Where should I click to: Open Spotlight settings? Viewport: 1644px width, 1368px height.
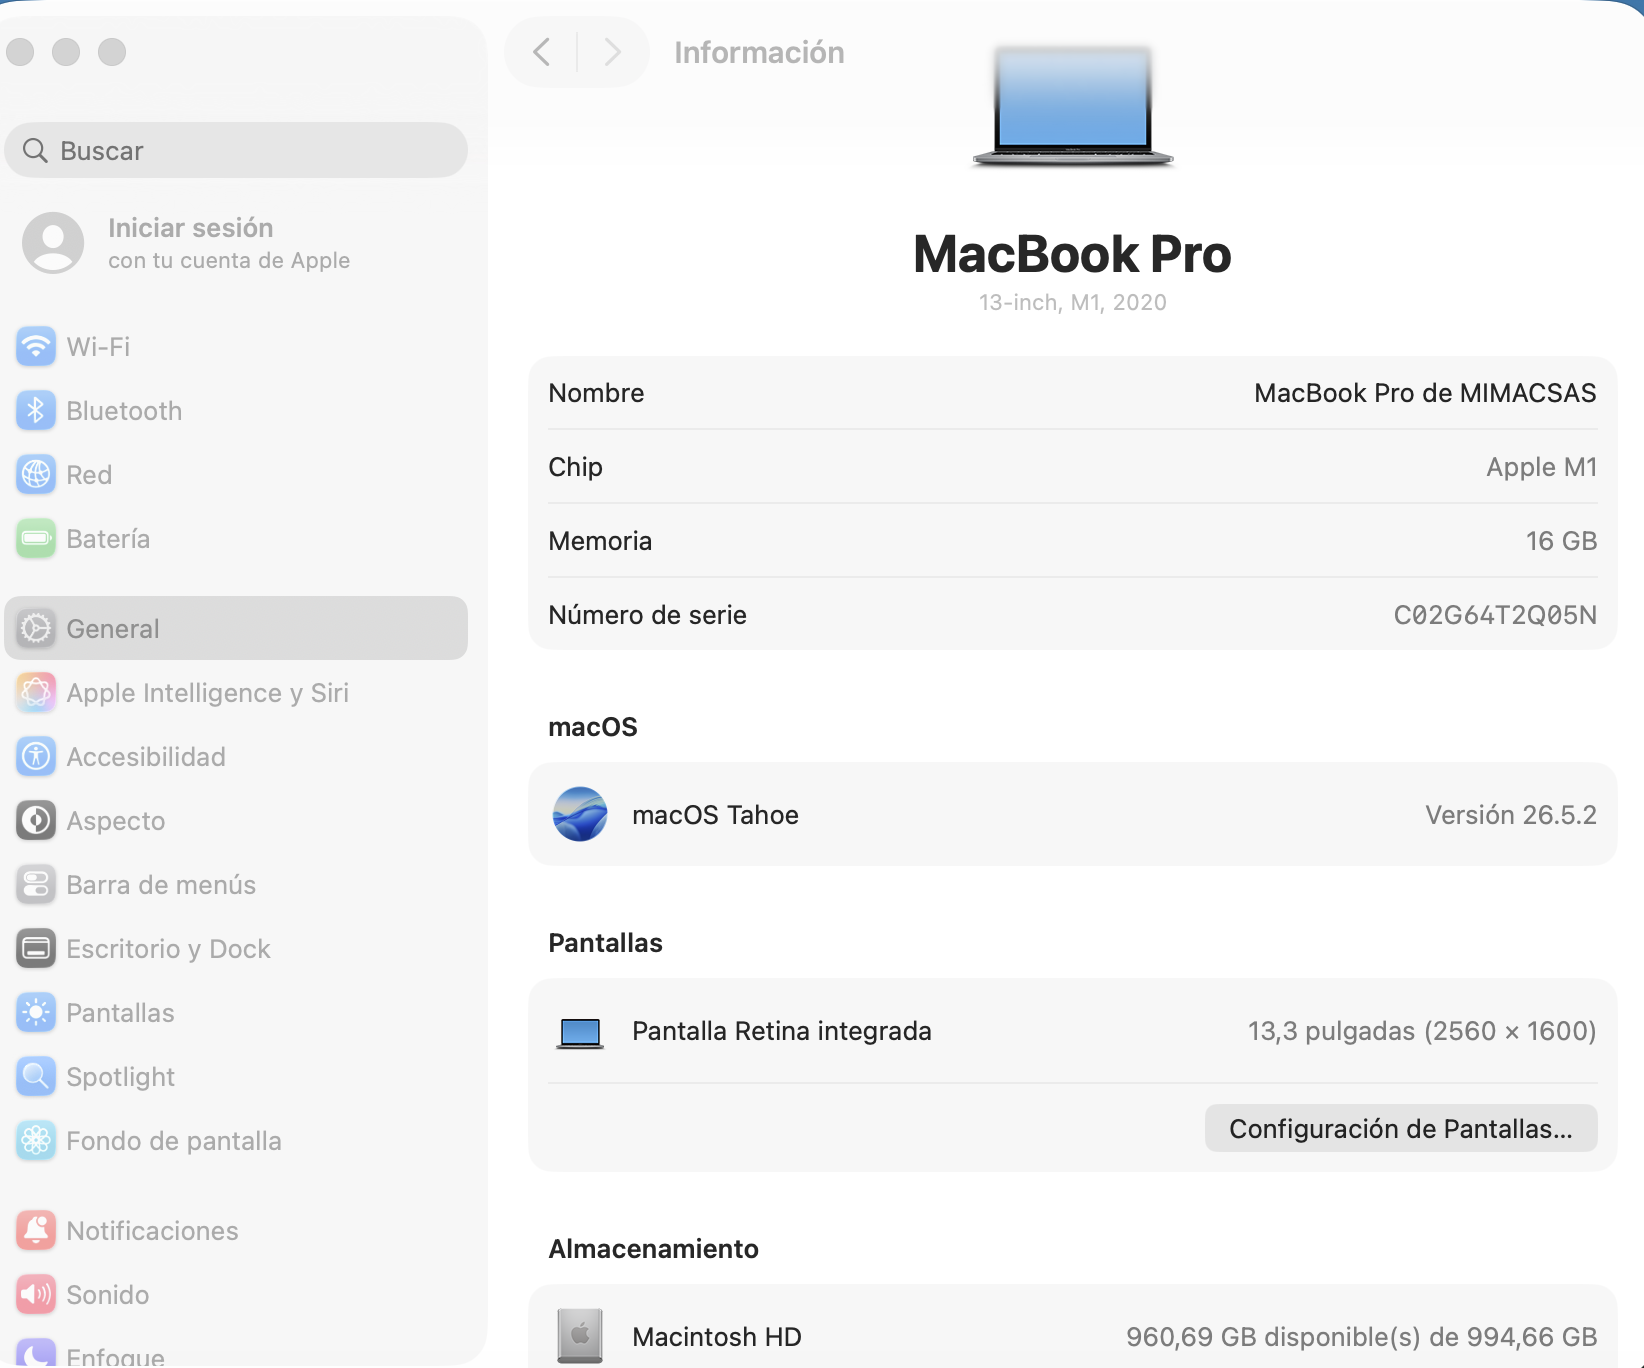pyautogui.click(x=236, y=1077)
